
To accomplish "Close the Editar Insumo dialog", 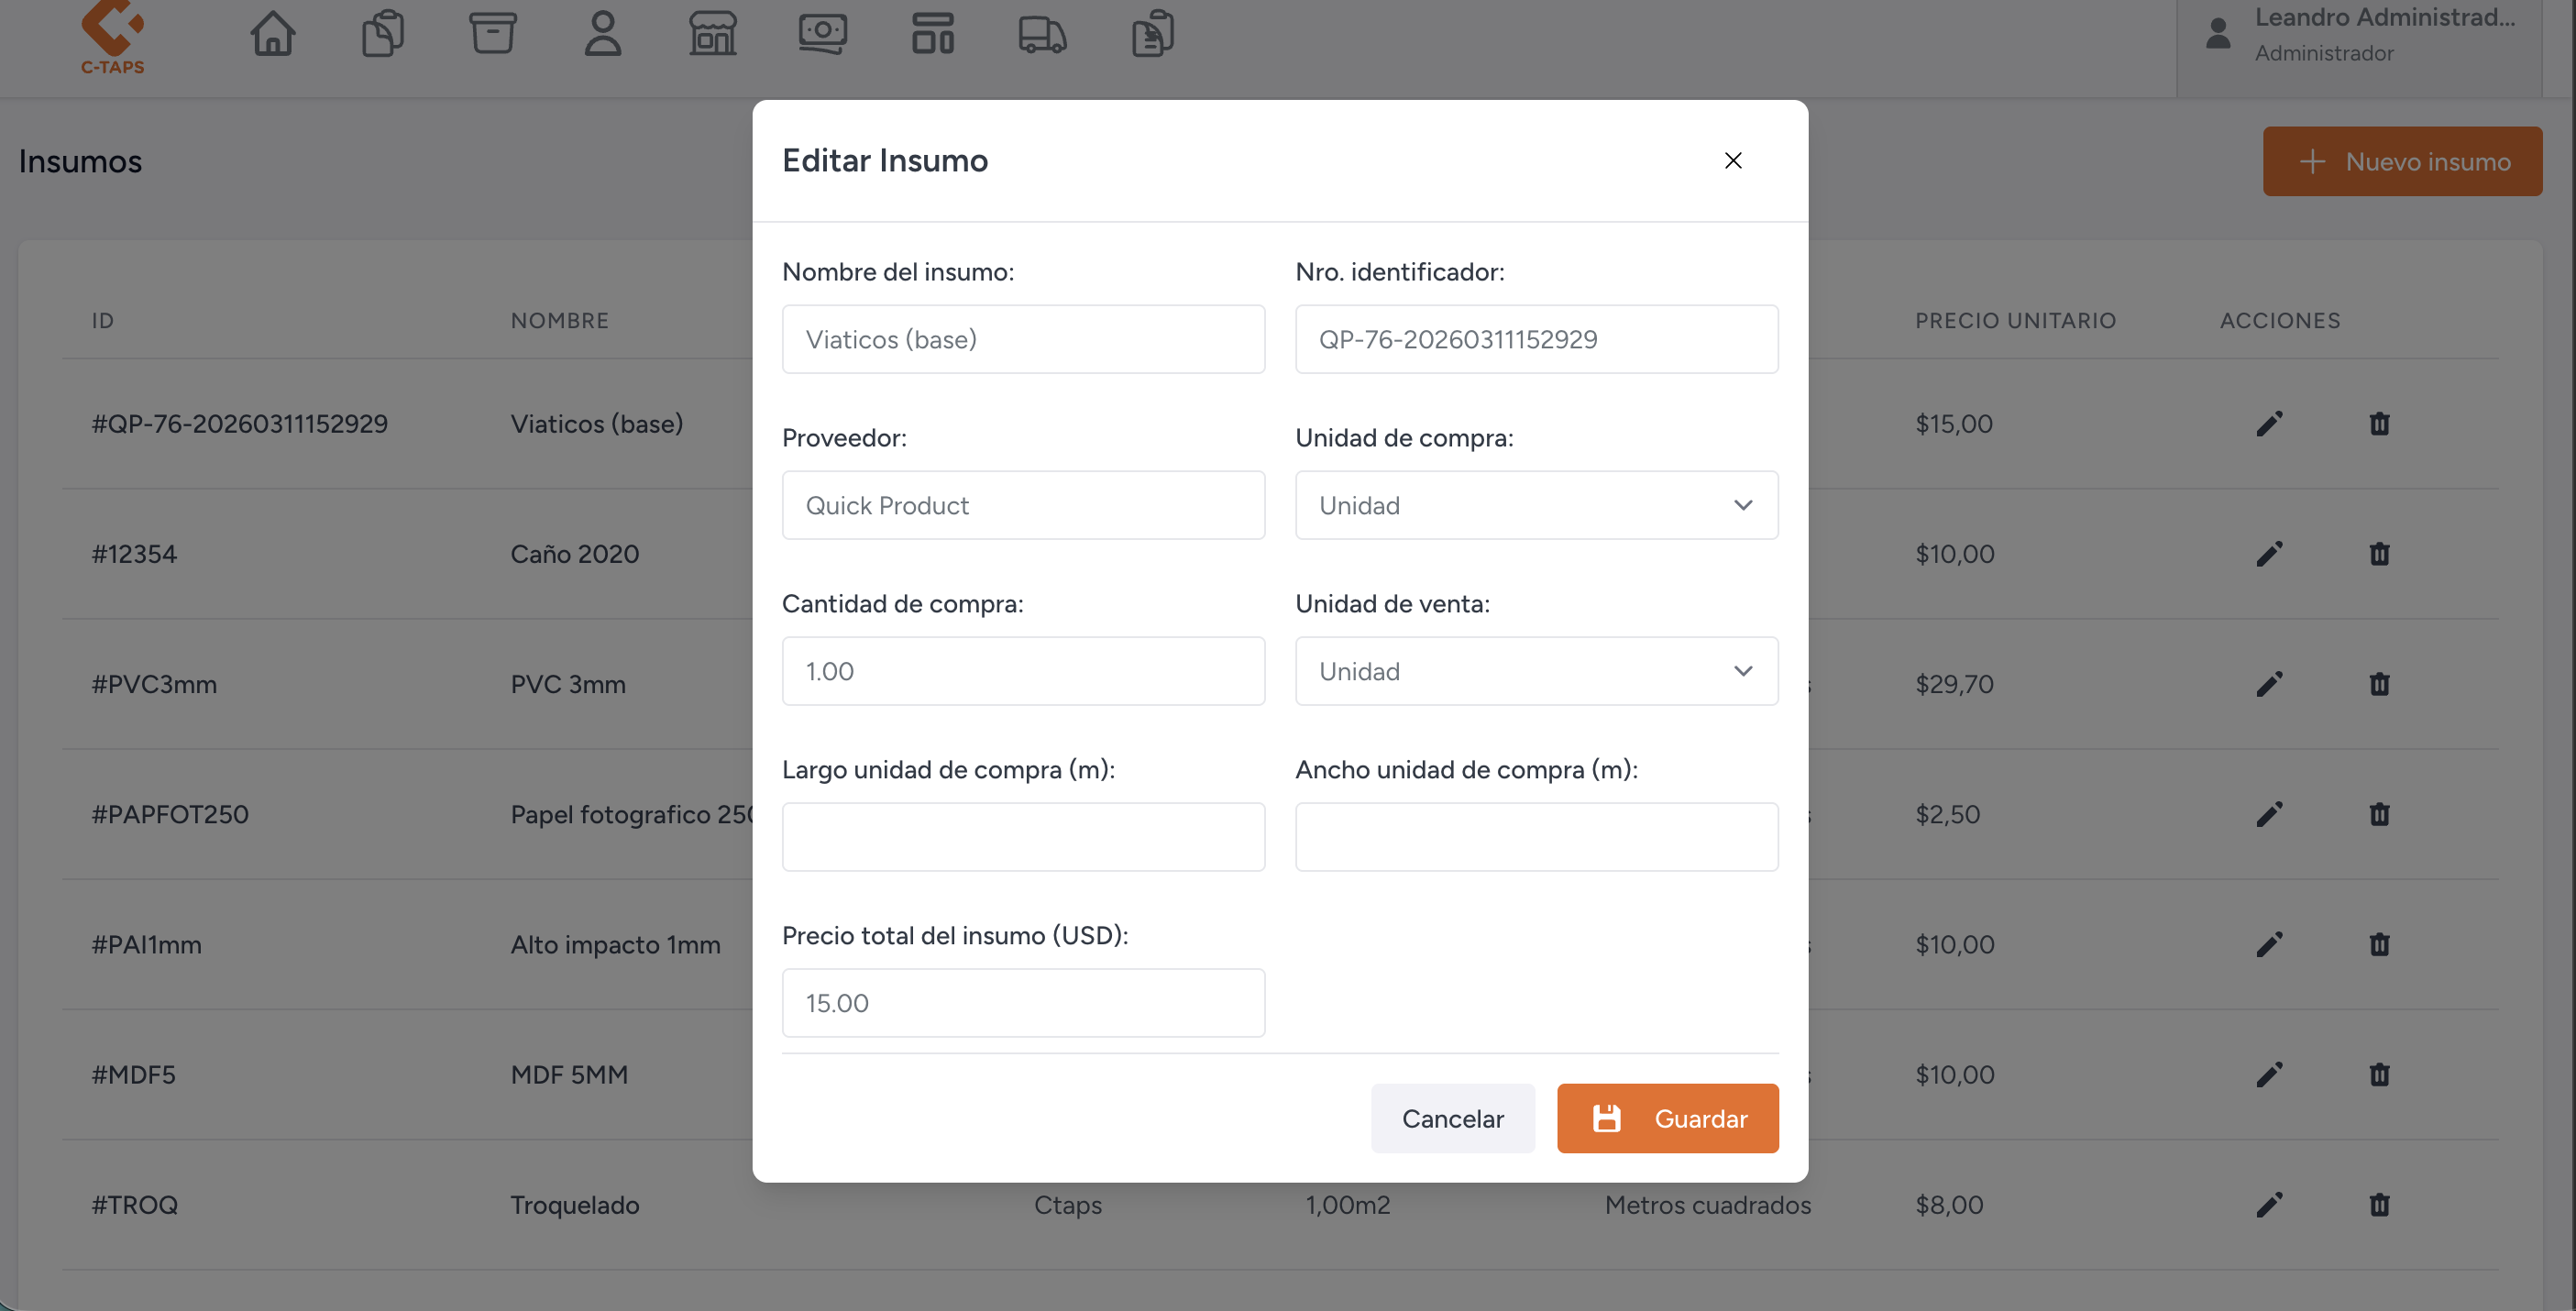I will [x=1733, y=160].
